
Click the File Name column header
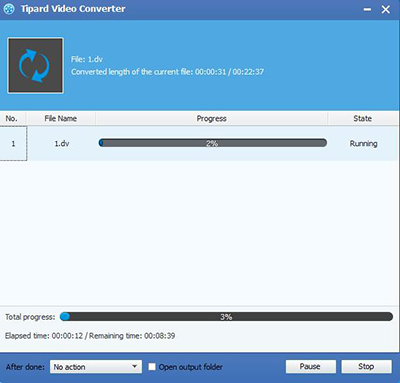tap(61, 119)
